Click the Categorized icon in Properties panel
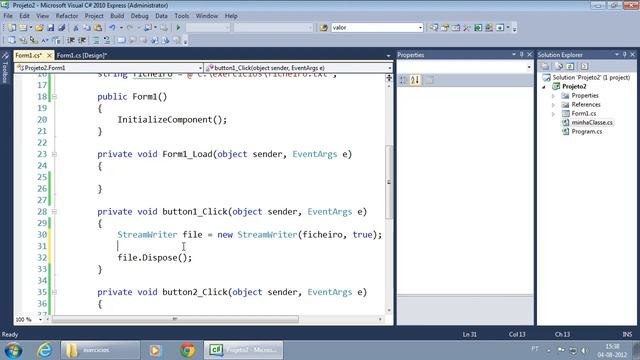Viewport: 640px width, 360px height. tap(403, 80)
